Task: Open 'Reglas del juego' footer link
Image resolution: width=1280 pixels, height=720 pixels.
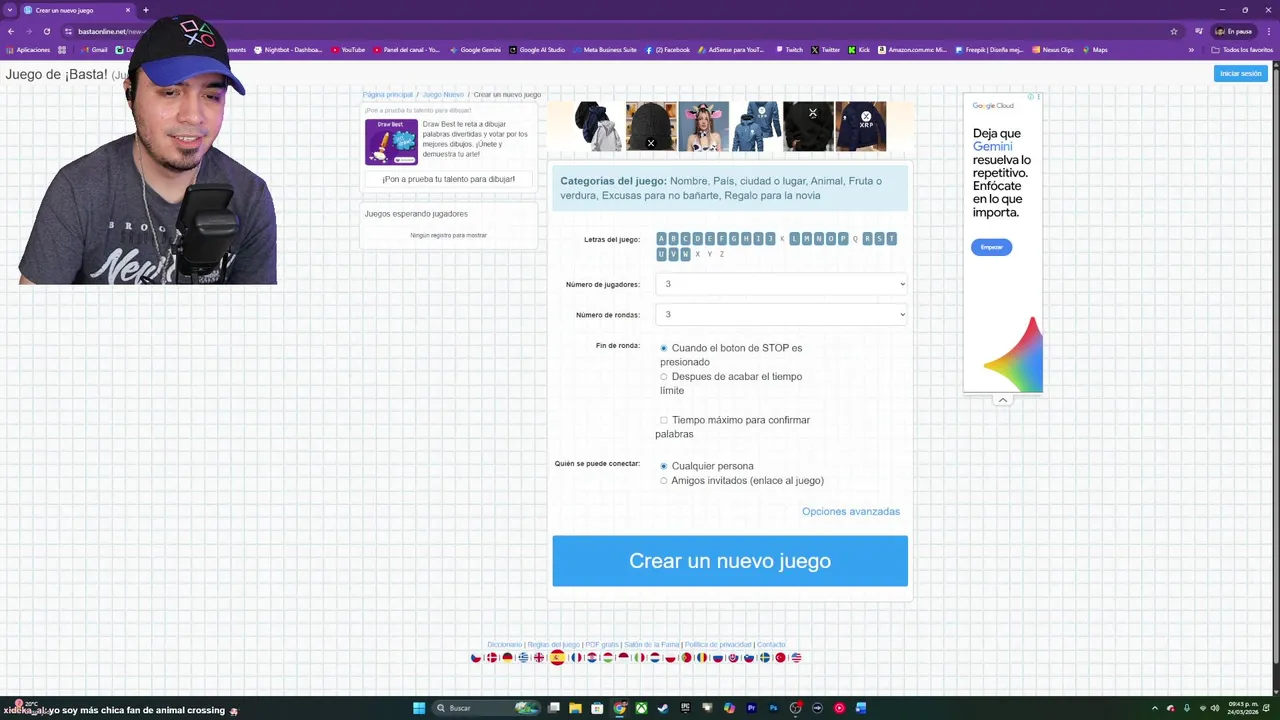Action: point(553,645)
